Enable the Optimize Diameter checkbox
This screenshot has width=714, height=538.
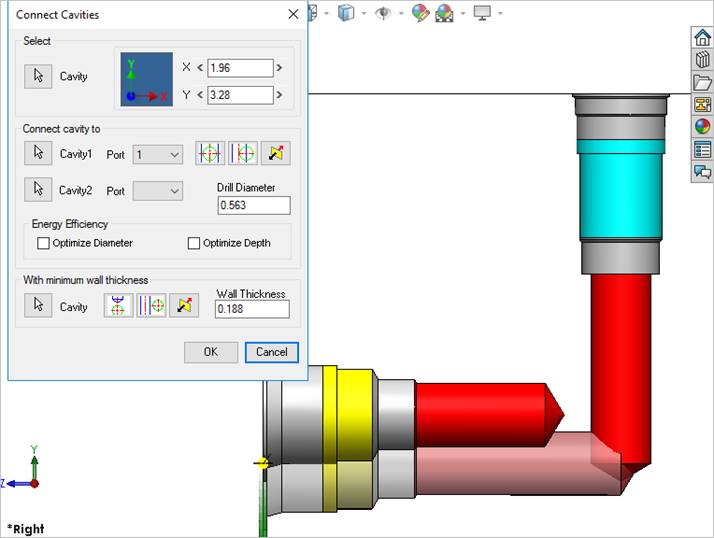point(43,243)
